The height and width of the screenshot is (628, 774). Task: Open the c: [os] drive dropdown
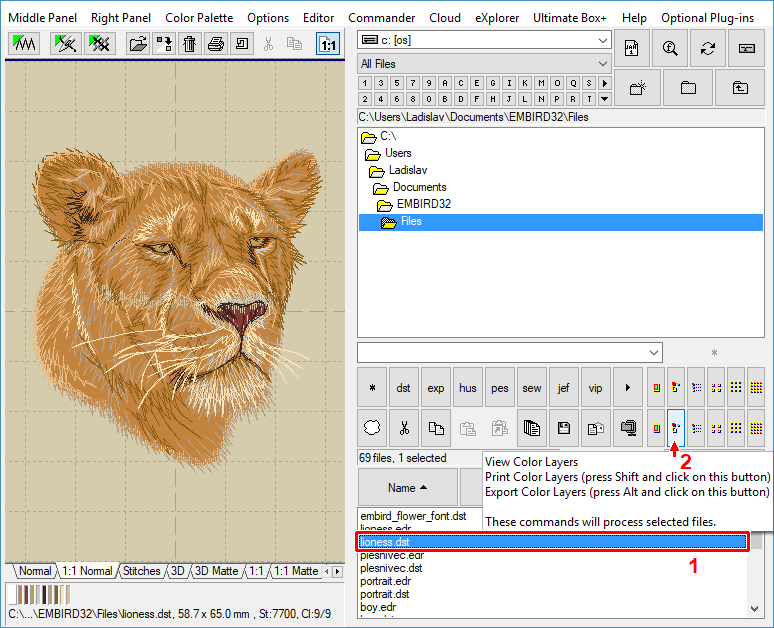(x=602, y=40)
